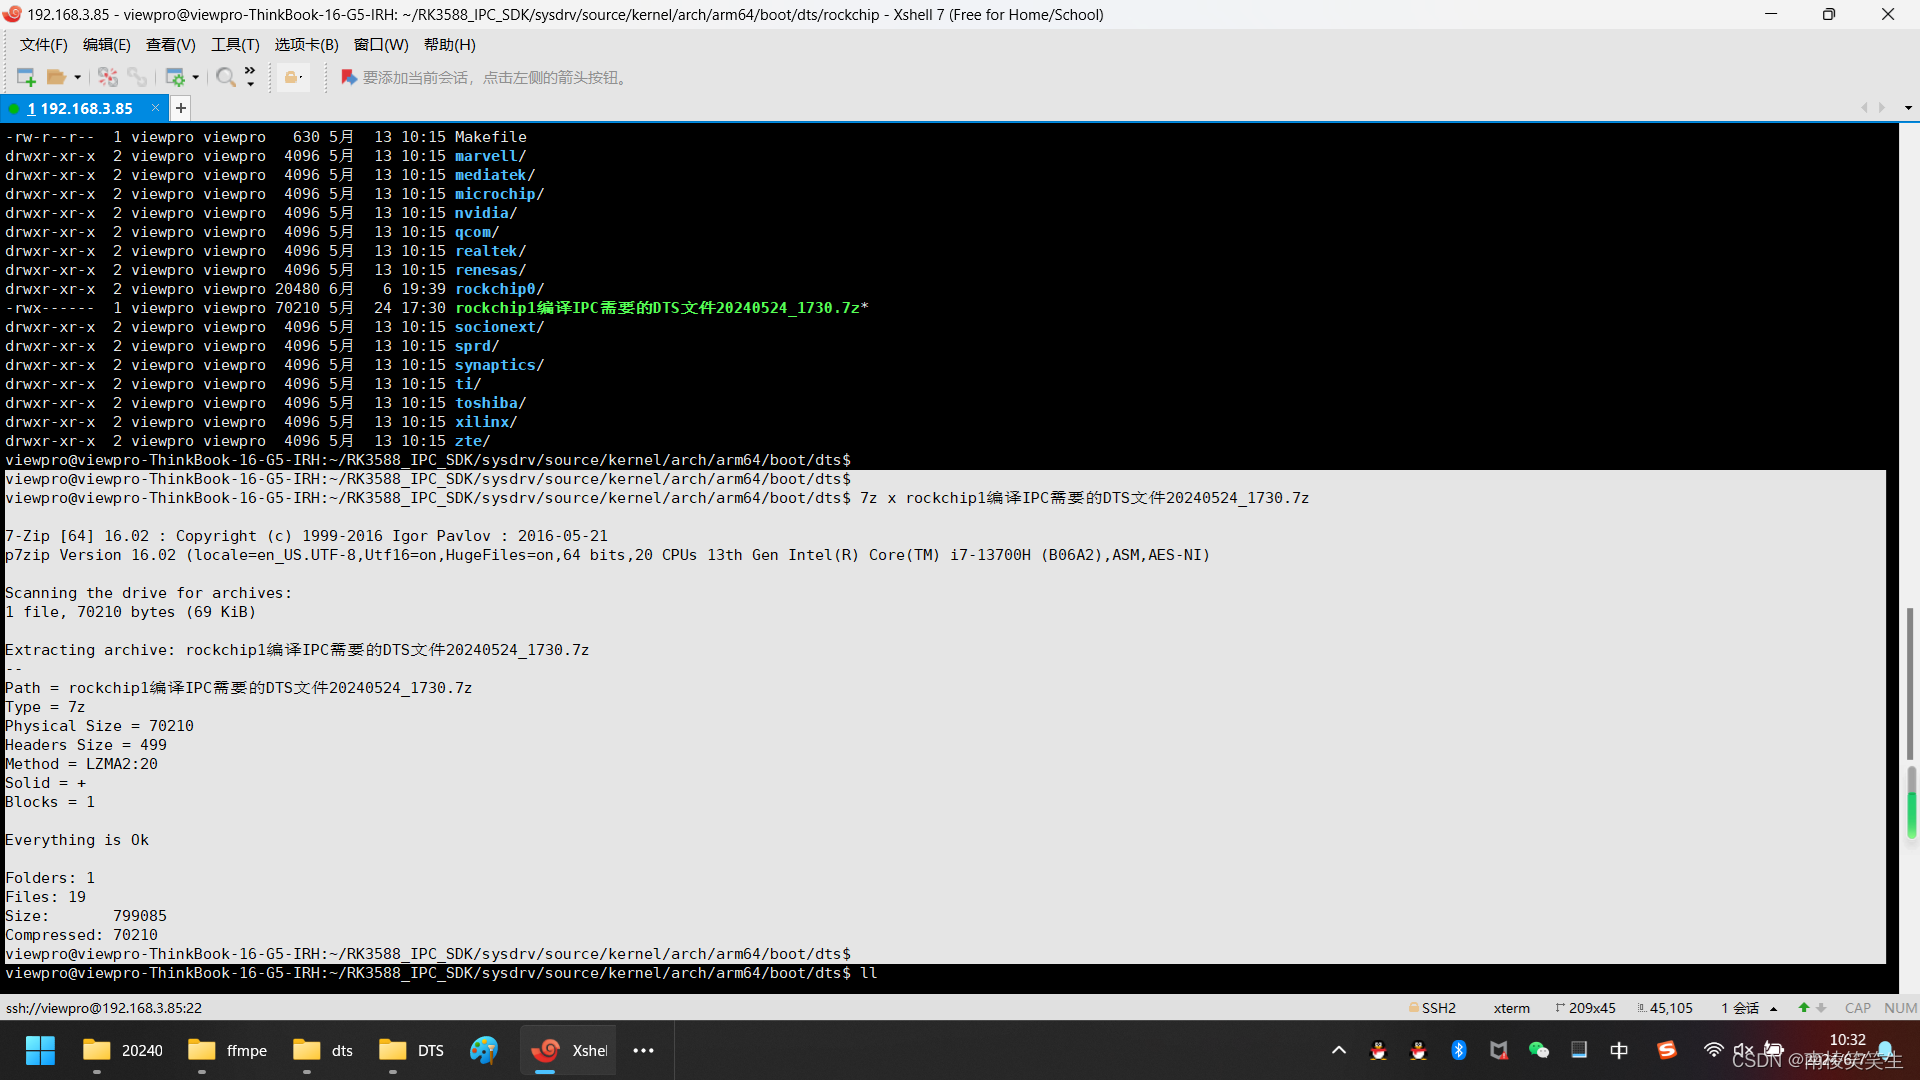Show hidden system tray icons
The height and width of the screenshot is (1080, 1920).
[1338, 1050]
